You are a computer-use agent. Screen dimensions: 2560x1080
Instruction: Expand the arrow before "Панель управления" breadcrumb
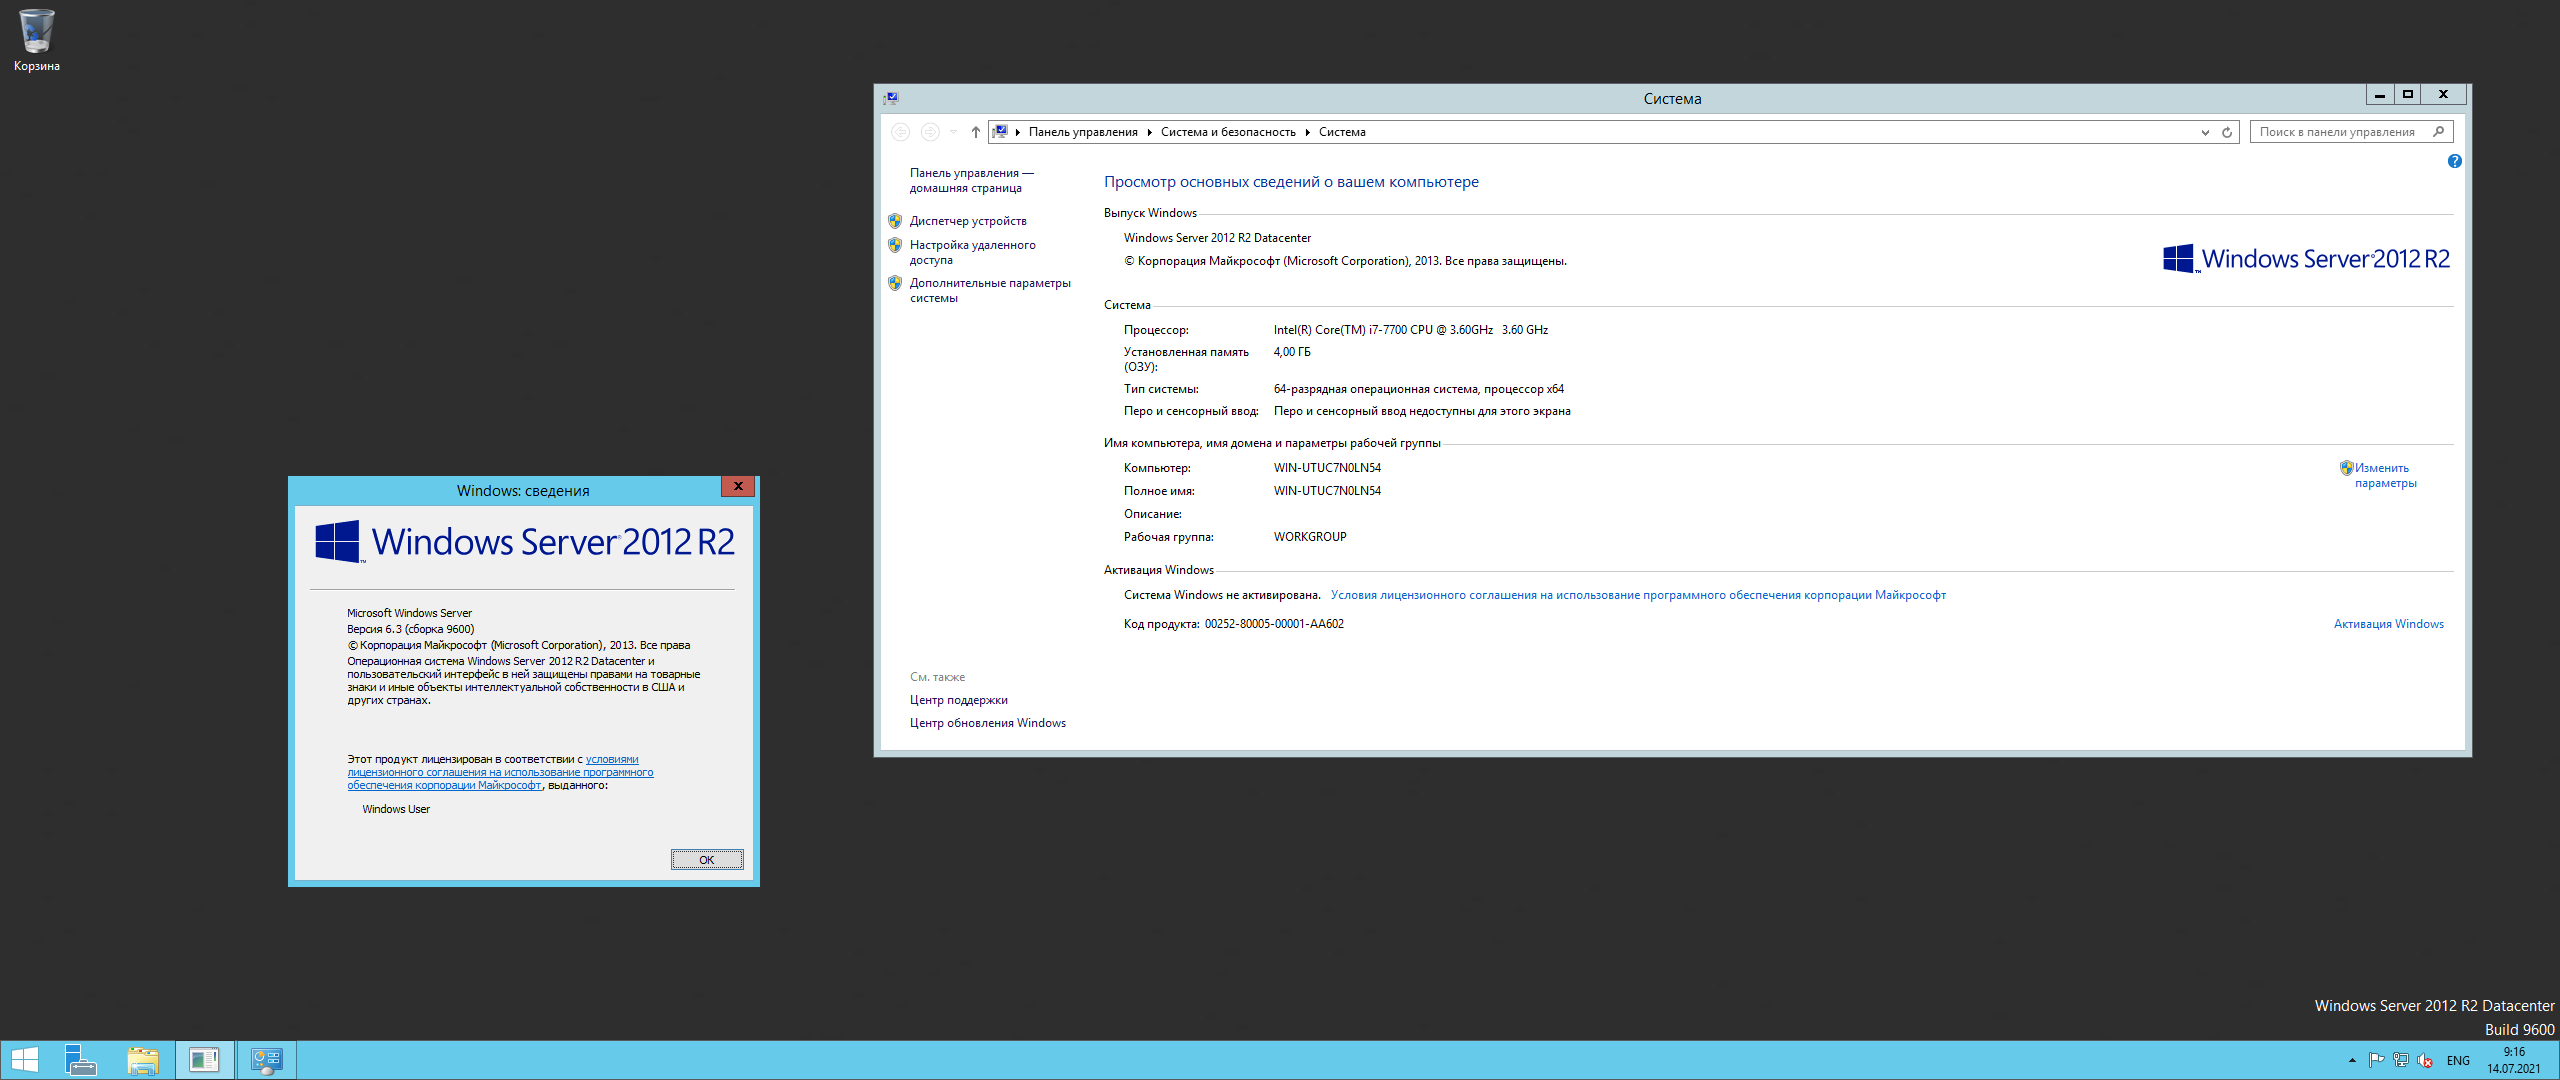tap(1018, 132)
